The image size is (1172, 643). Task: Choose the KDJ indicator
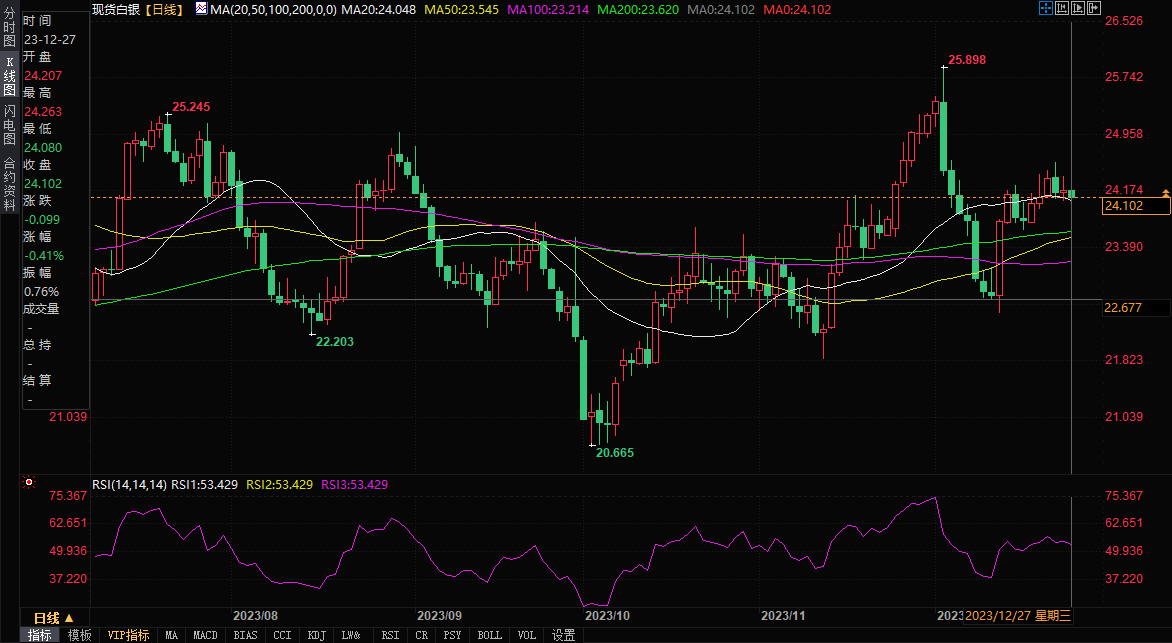coord(316,635)
